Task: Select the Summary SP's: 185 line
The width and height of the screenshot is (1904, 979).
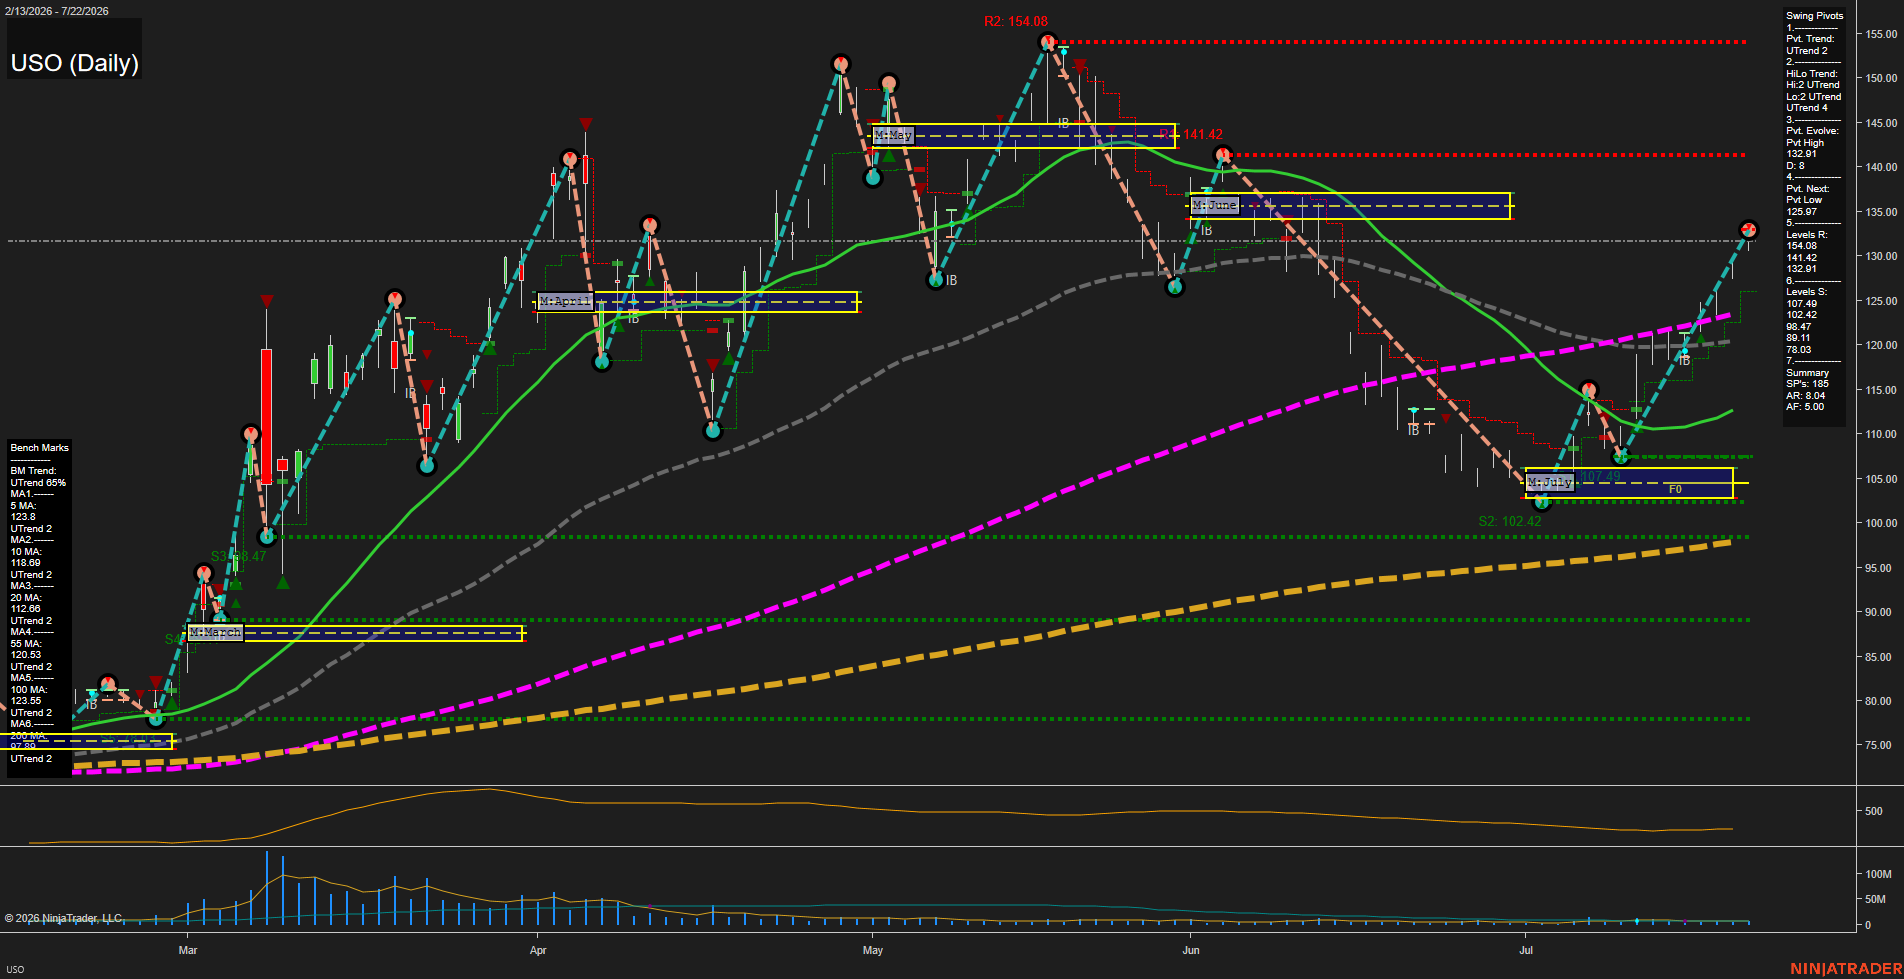Action: (1808, 384)
